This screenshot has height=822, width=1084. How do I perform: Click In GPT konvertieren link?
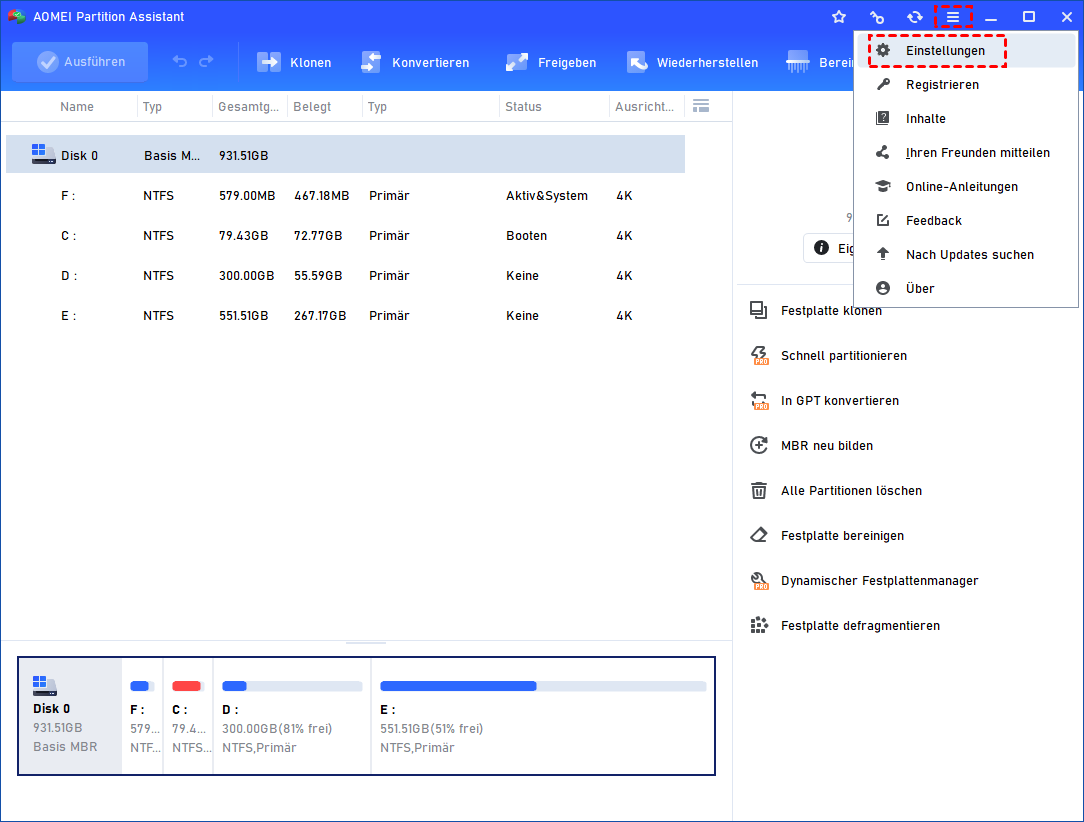pyautogui.click(x=840, y=400)
